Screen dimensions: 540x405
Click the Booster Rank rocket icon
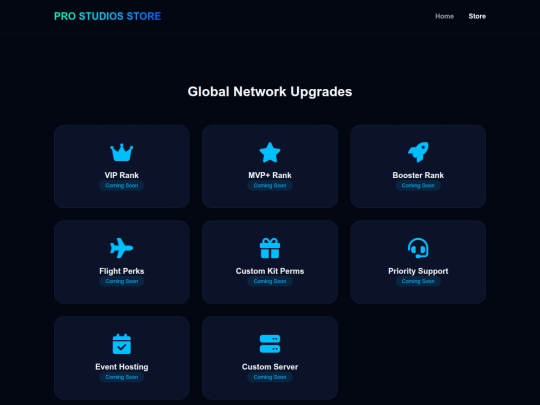pos(418,152)
